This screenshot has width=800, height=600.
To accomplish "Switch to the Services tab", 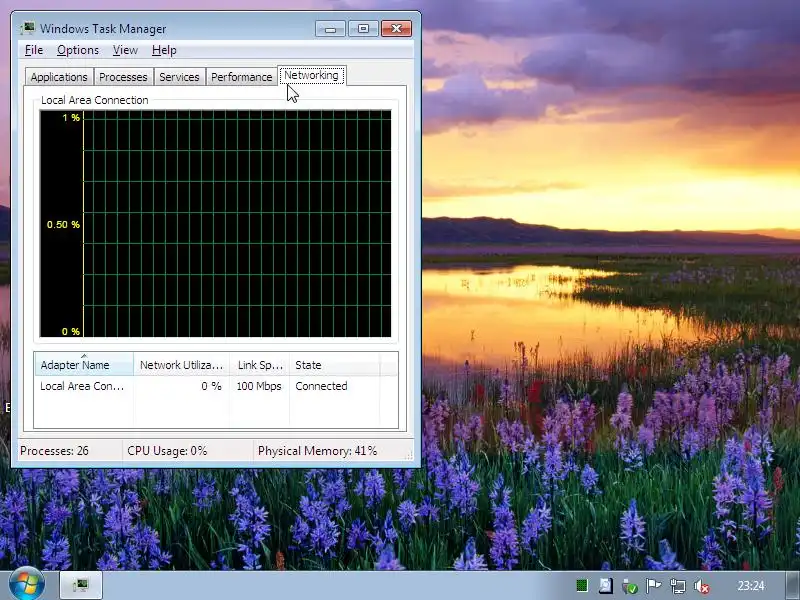I will 179,77.
